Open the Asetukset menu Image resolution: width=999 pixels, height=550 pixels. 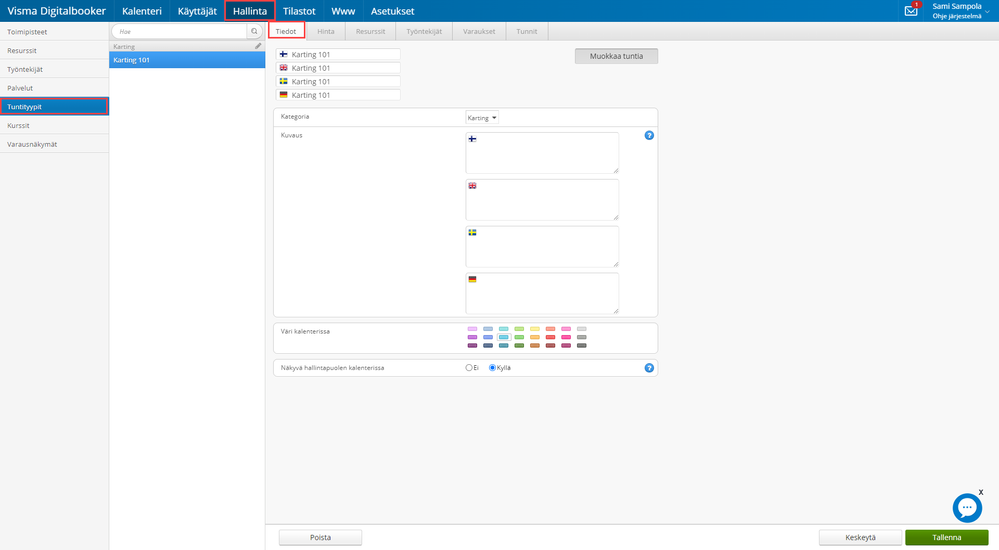392,11
